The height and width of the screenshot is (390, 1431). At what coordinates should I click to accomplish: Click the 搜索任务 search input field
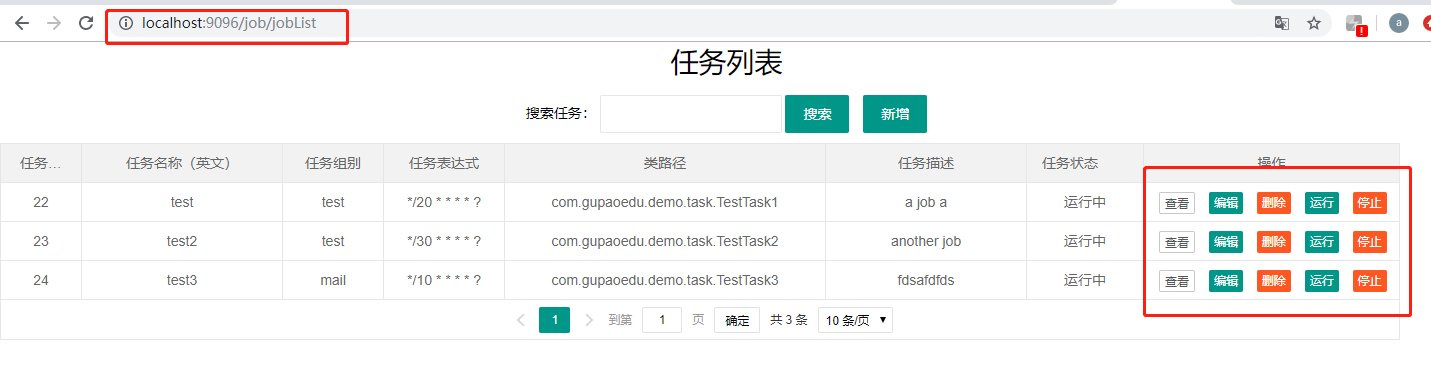point(691,114)
